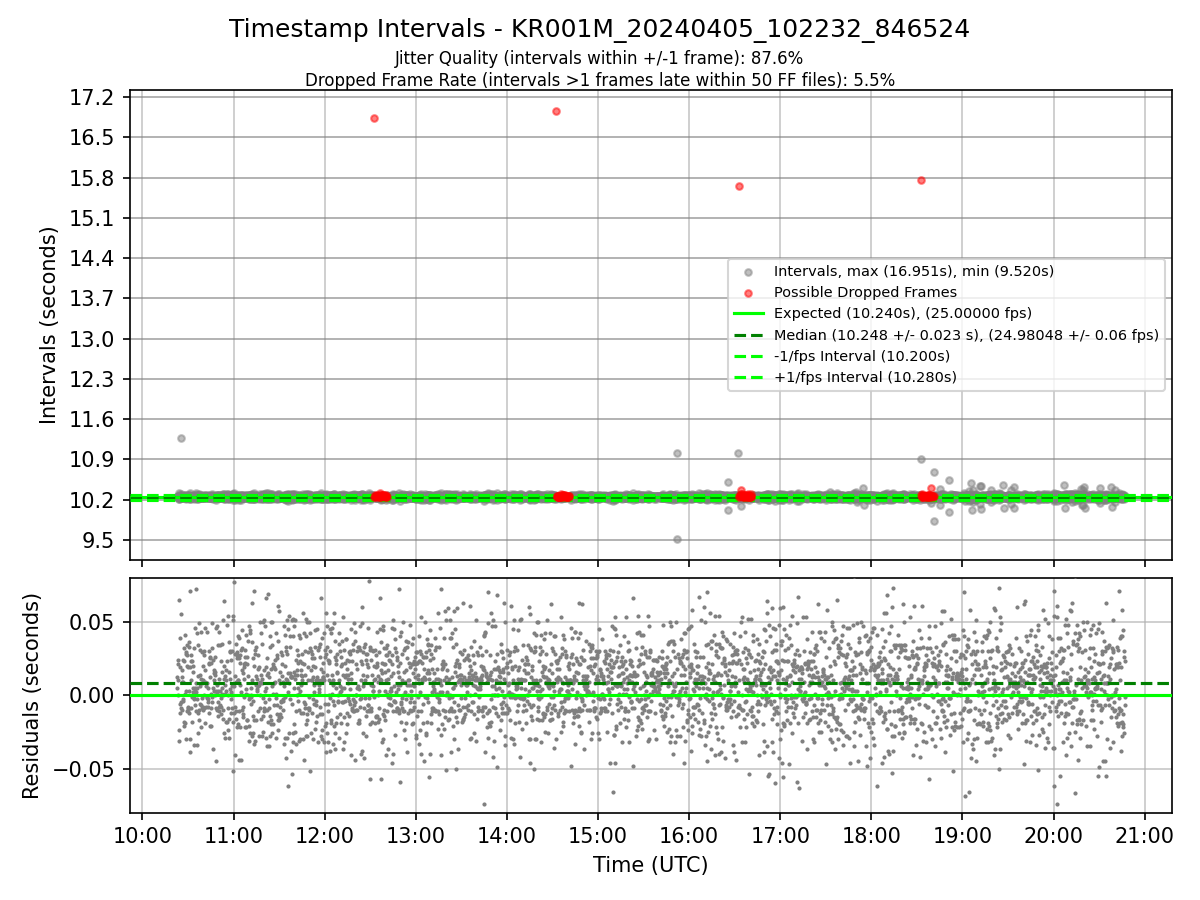This screenshot has width=1200, height=900.
Task: Click the gray interval point near 15:50 at 11.0s
Action: point(677,453)
